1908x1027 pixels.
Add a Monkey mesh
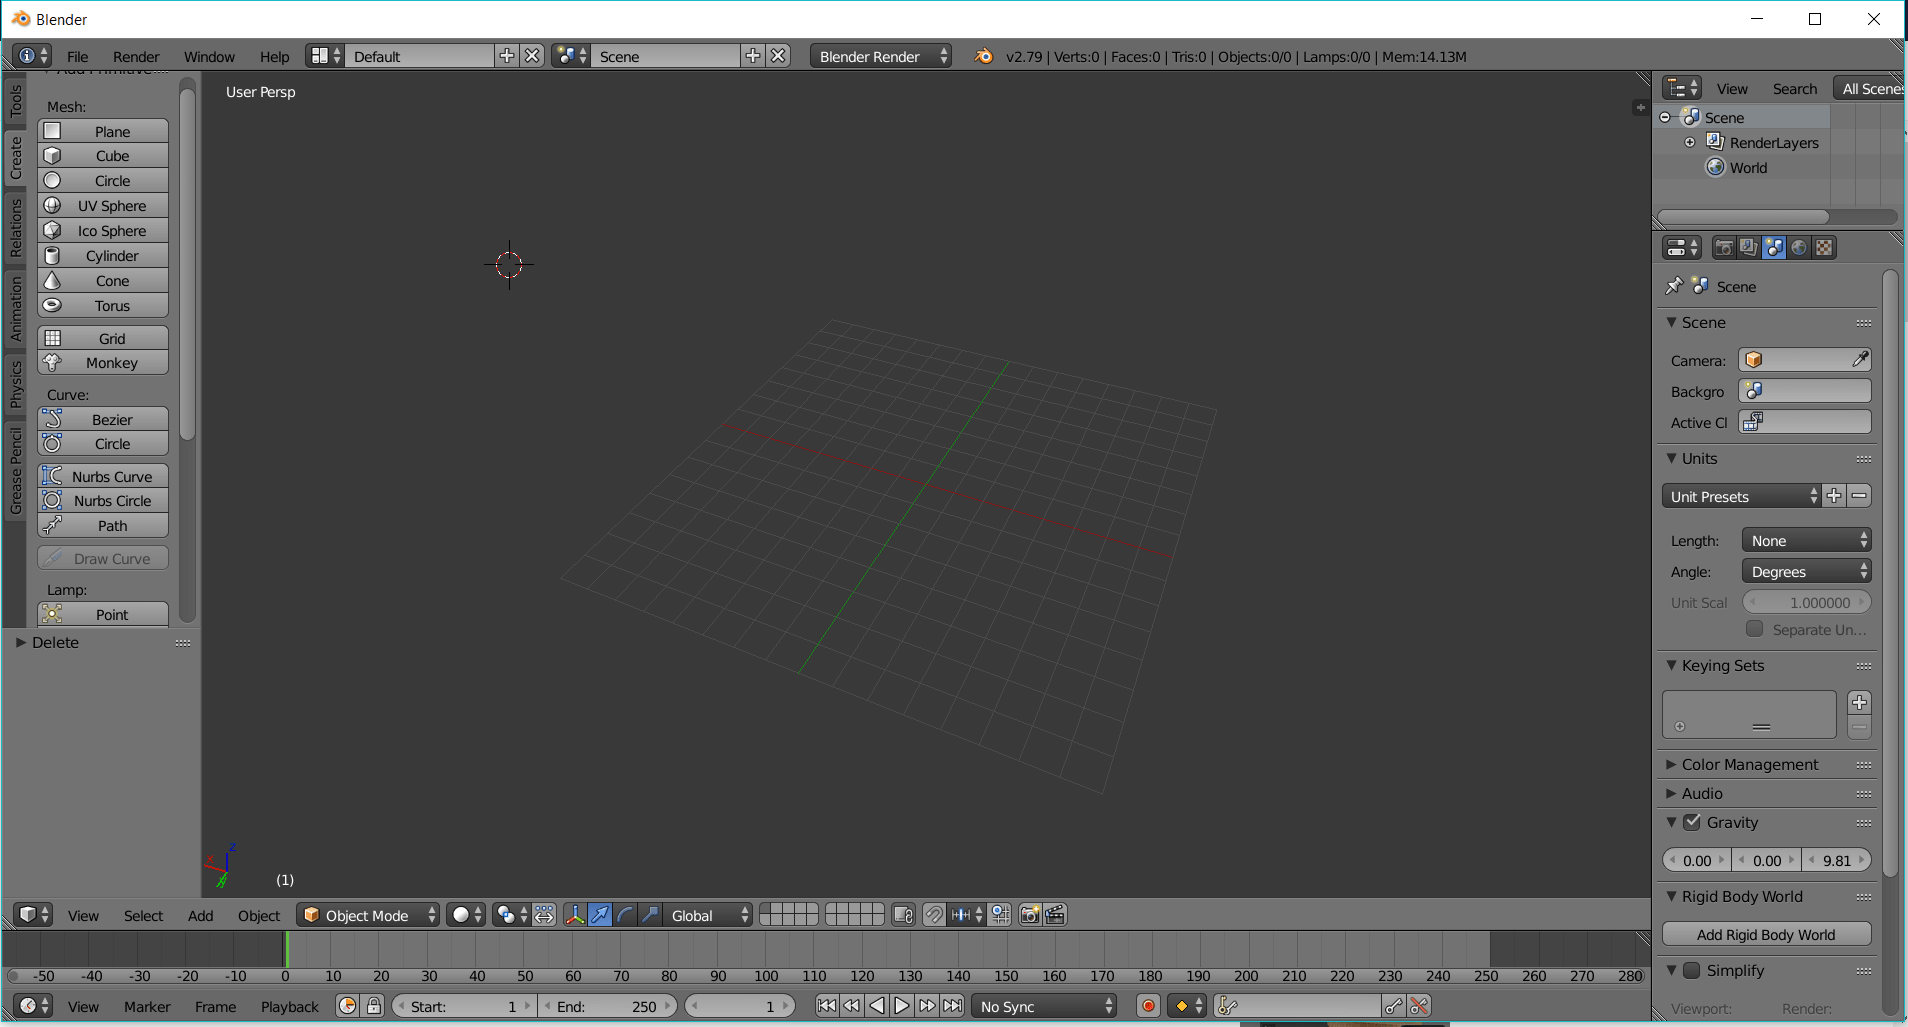(x=103, y=363)
